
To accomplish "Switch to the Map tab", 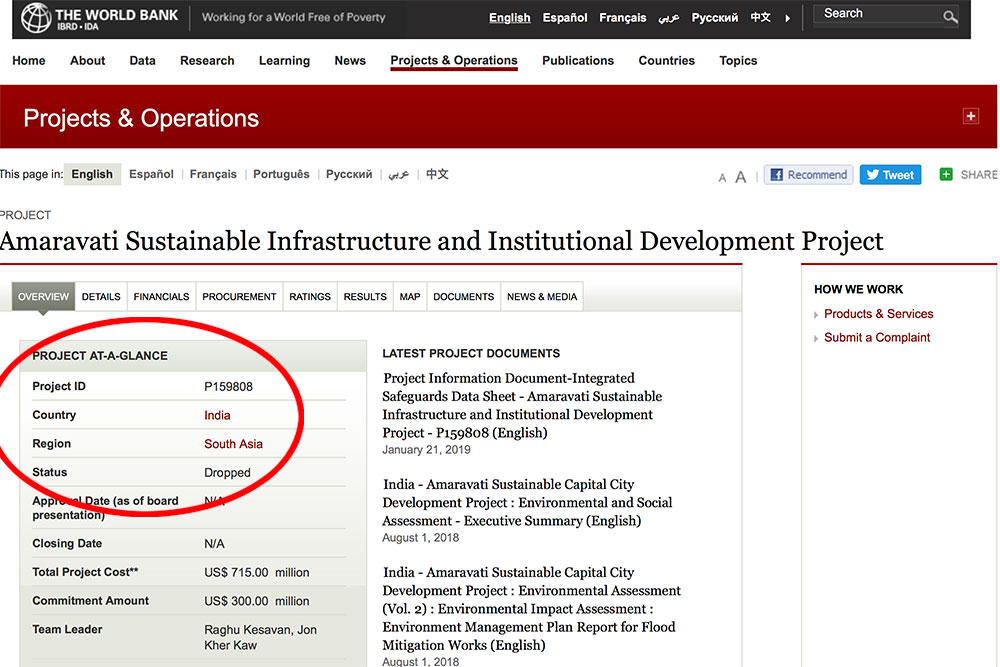I will (x=410, y=297).
